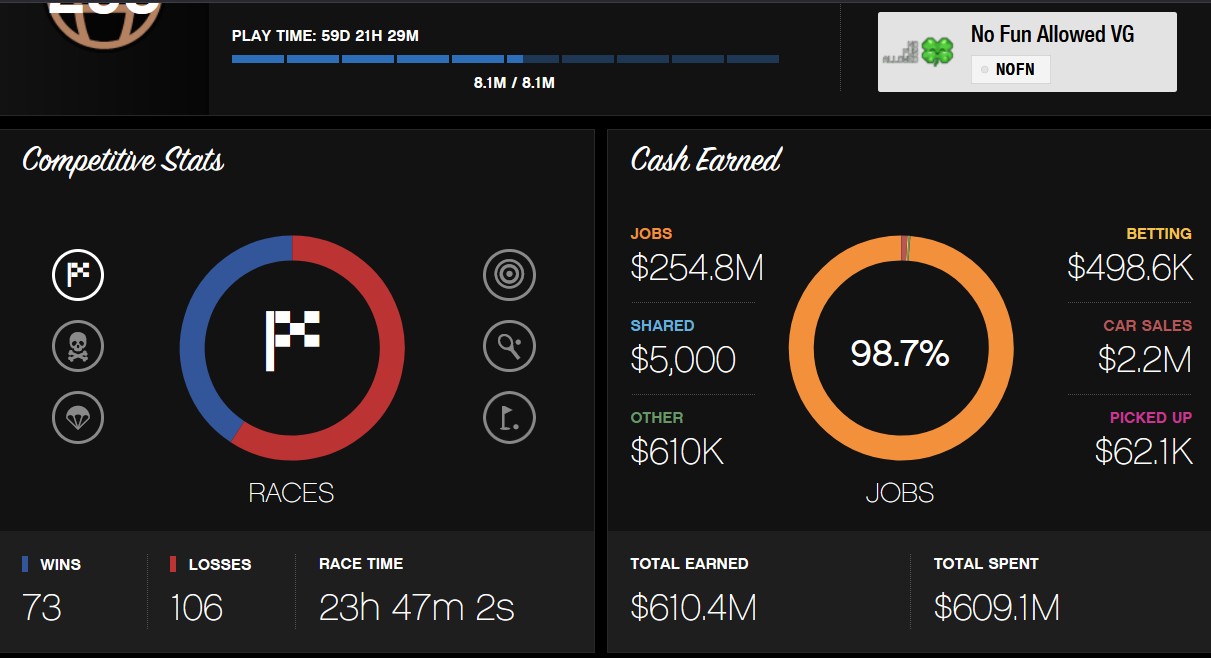Click the 8.1M / 8.1M RP text
Viewport: 1211px width, 658px height.
coord(514,83)
